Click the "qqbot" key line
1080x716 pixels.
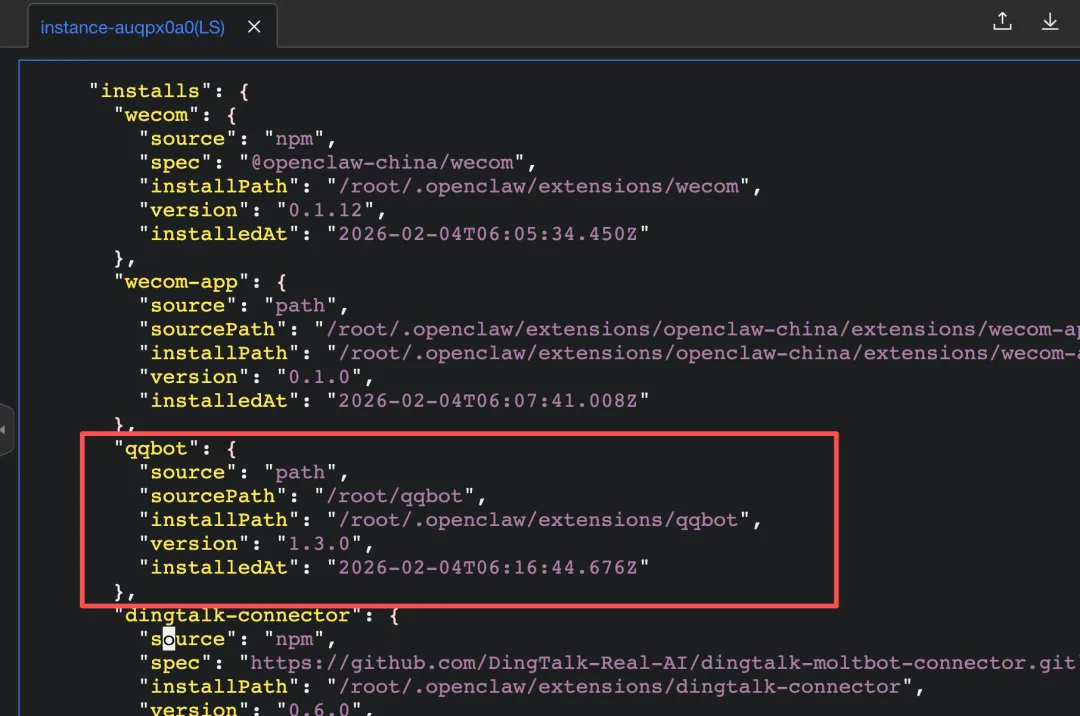coord(175,449)
